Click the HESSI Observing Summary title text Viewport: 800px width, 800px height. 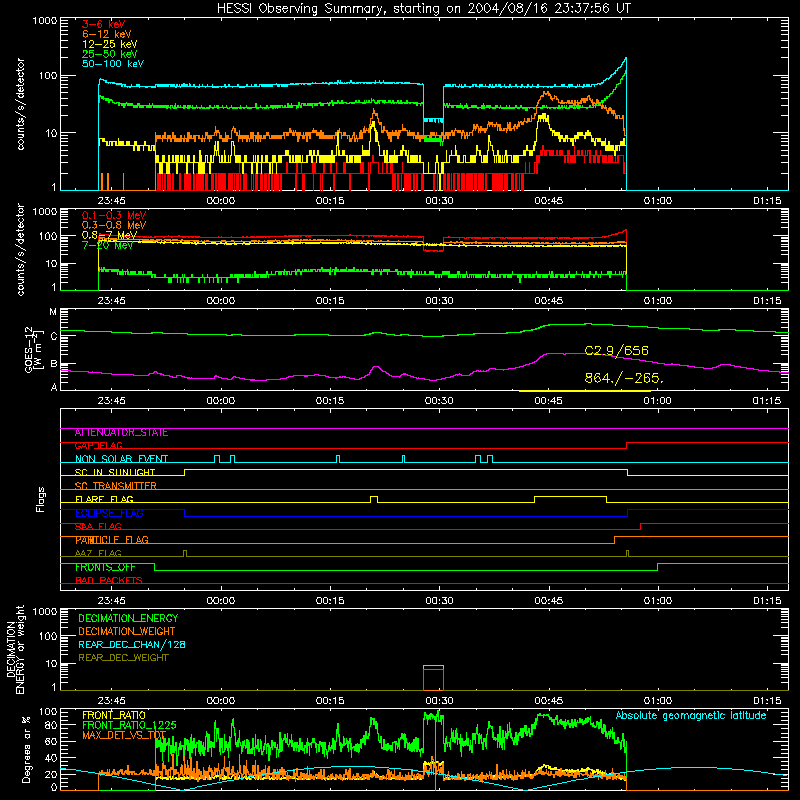click(424, 9)
